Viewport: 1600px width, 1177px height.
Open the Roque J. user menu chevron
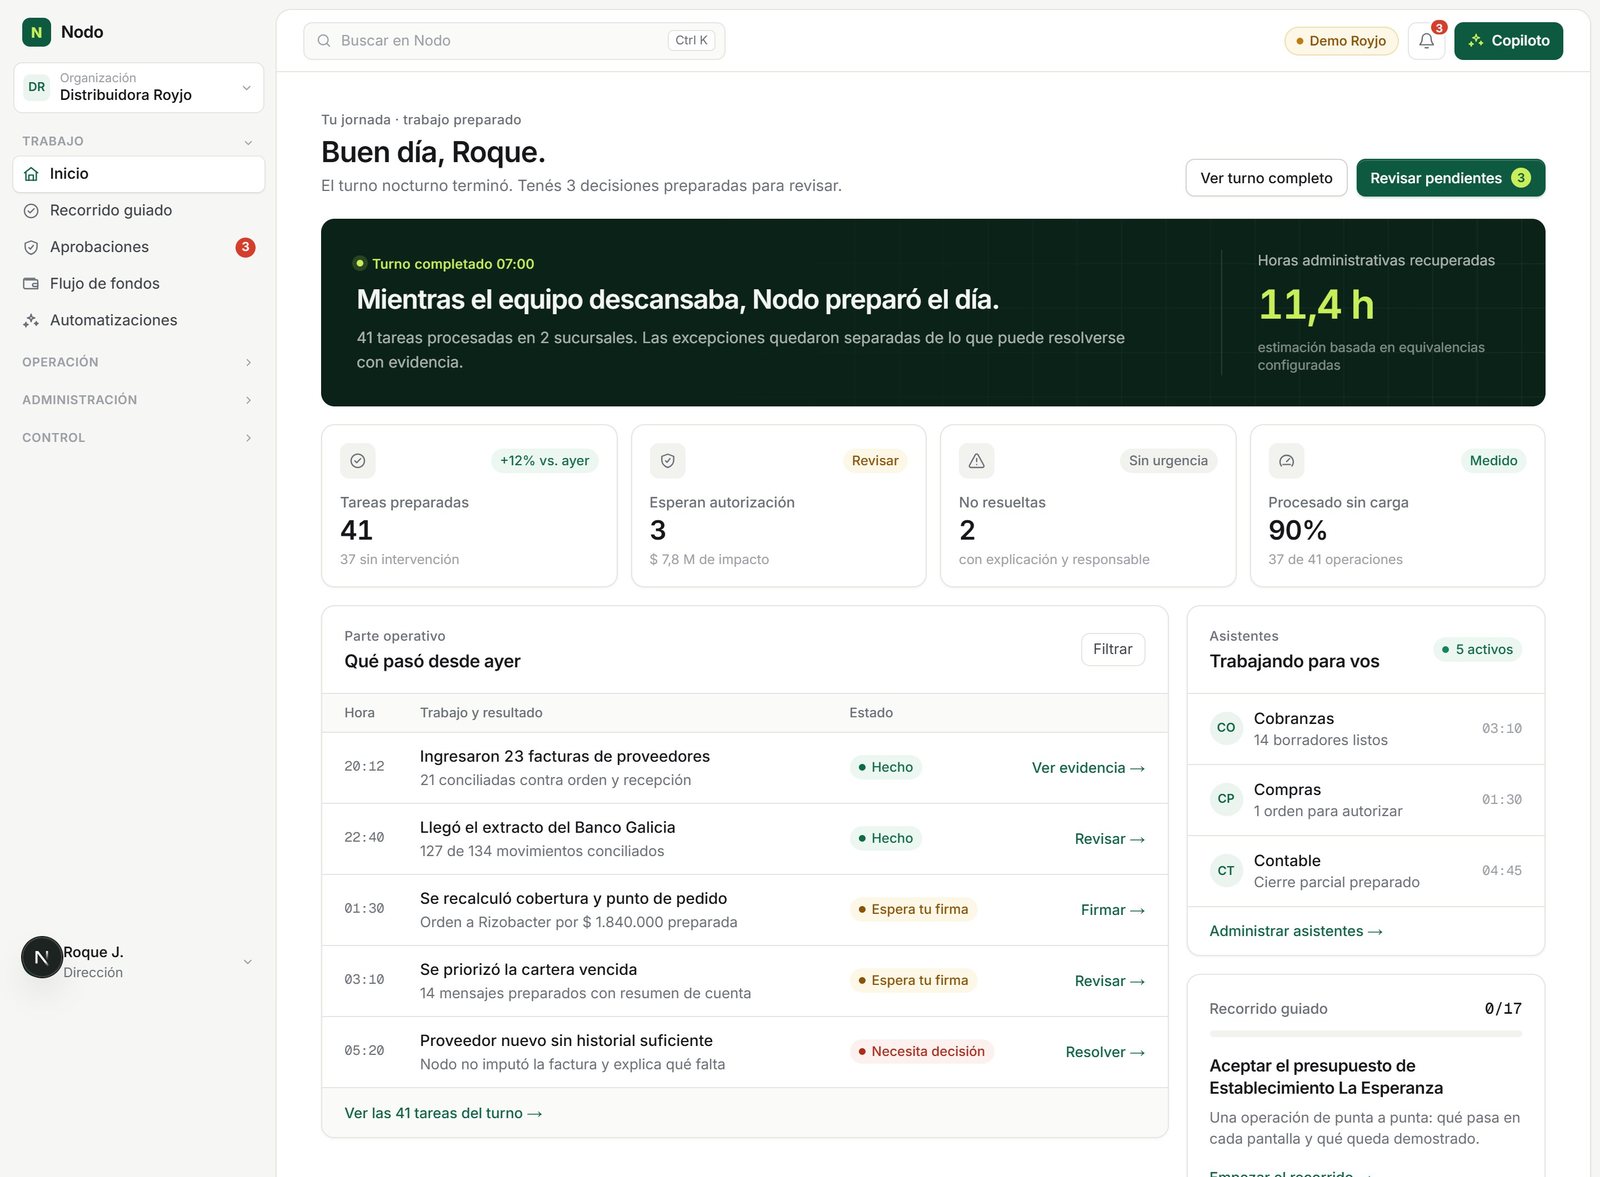[x=248, y=962]
